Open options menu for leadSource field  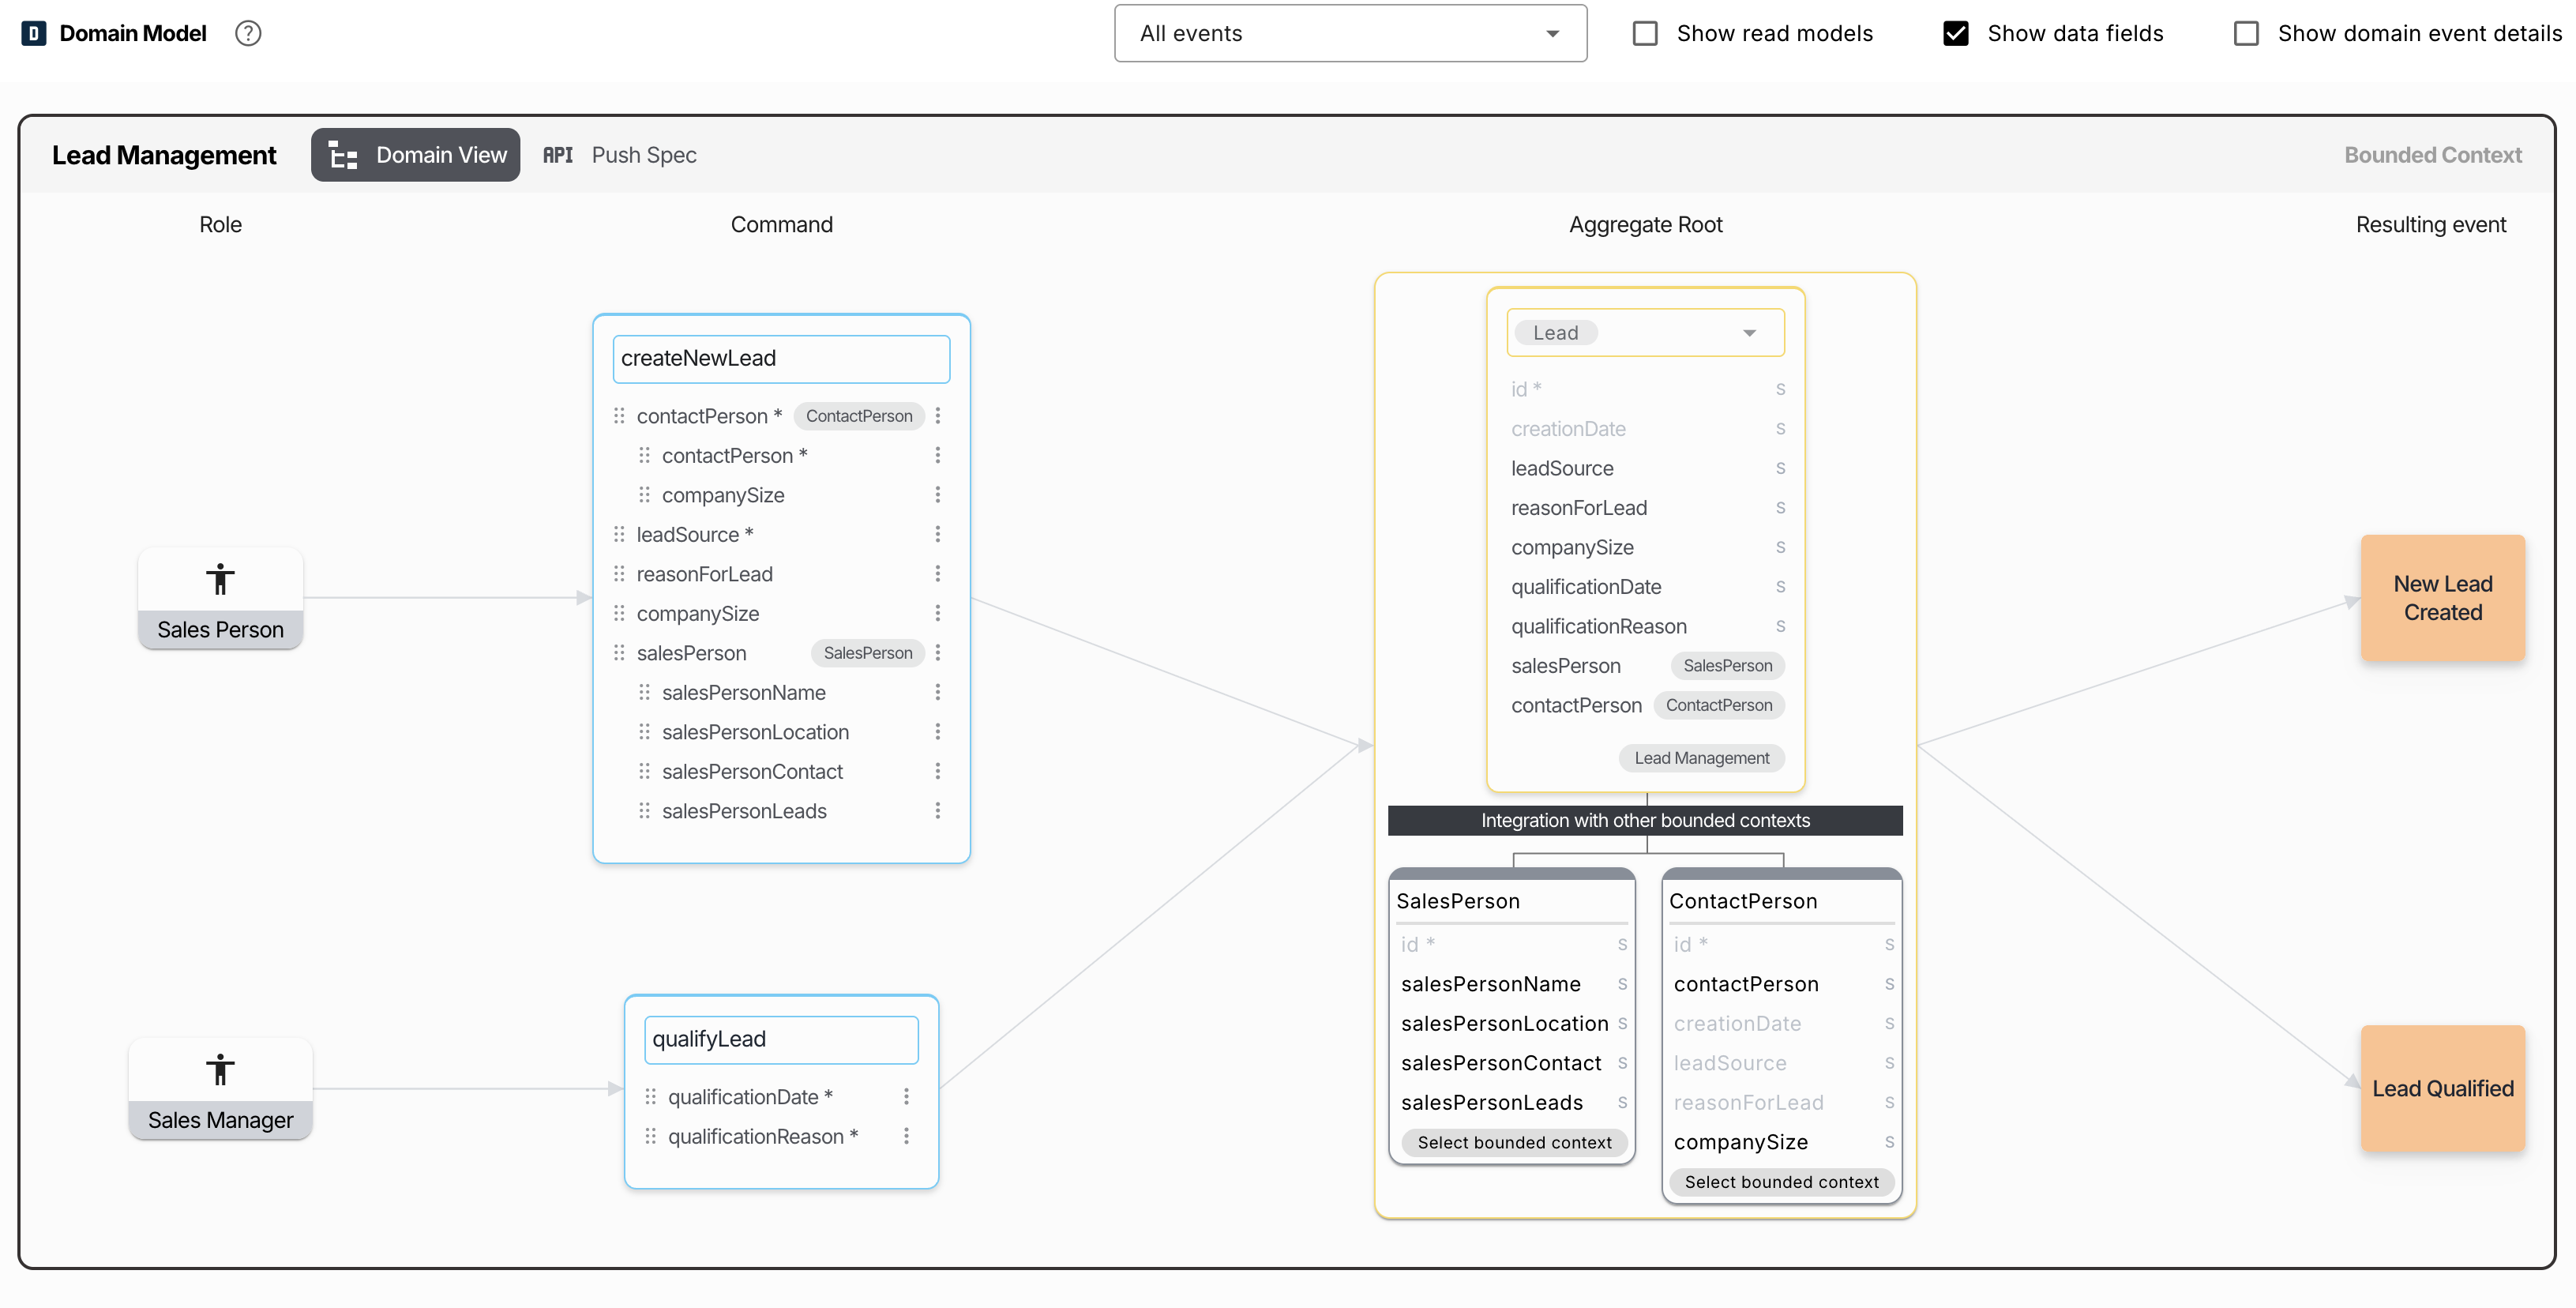[x=938, y=535]
